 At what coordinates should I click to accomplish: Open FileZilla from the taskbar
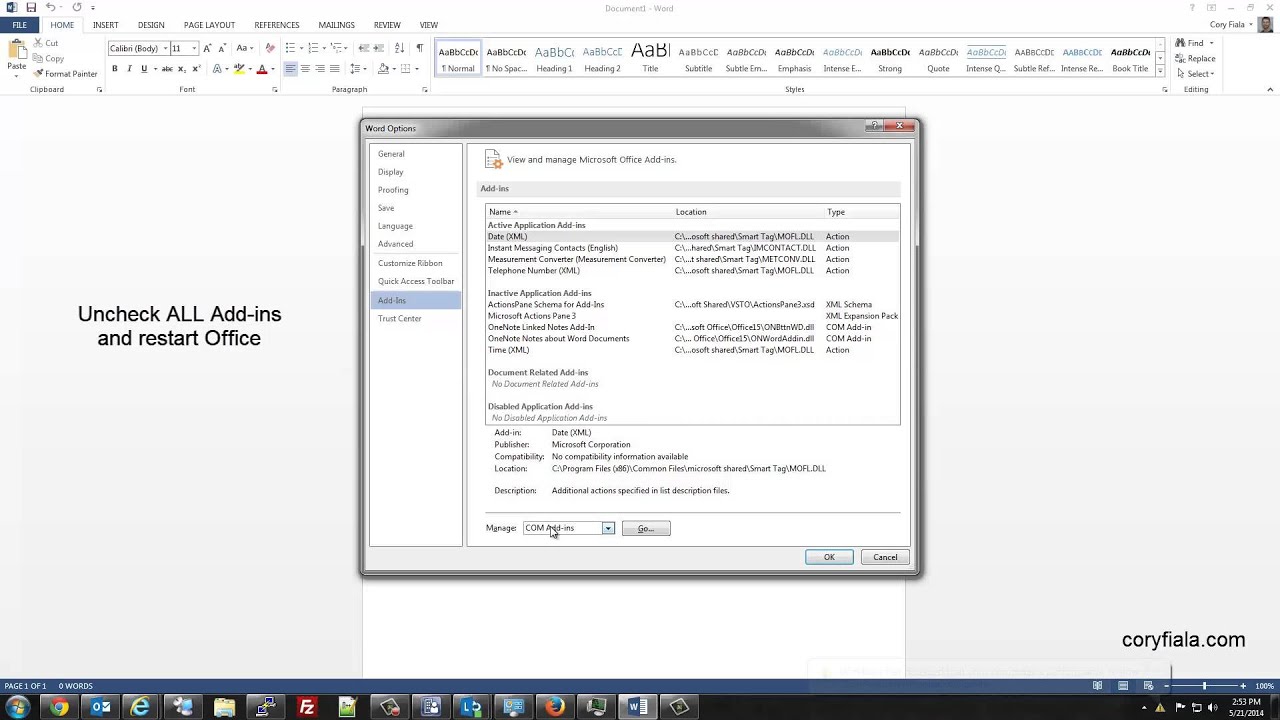click(307, 707)
